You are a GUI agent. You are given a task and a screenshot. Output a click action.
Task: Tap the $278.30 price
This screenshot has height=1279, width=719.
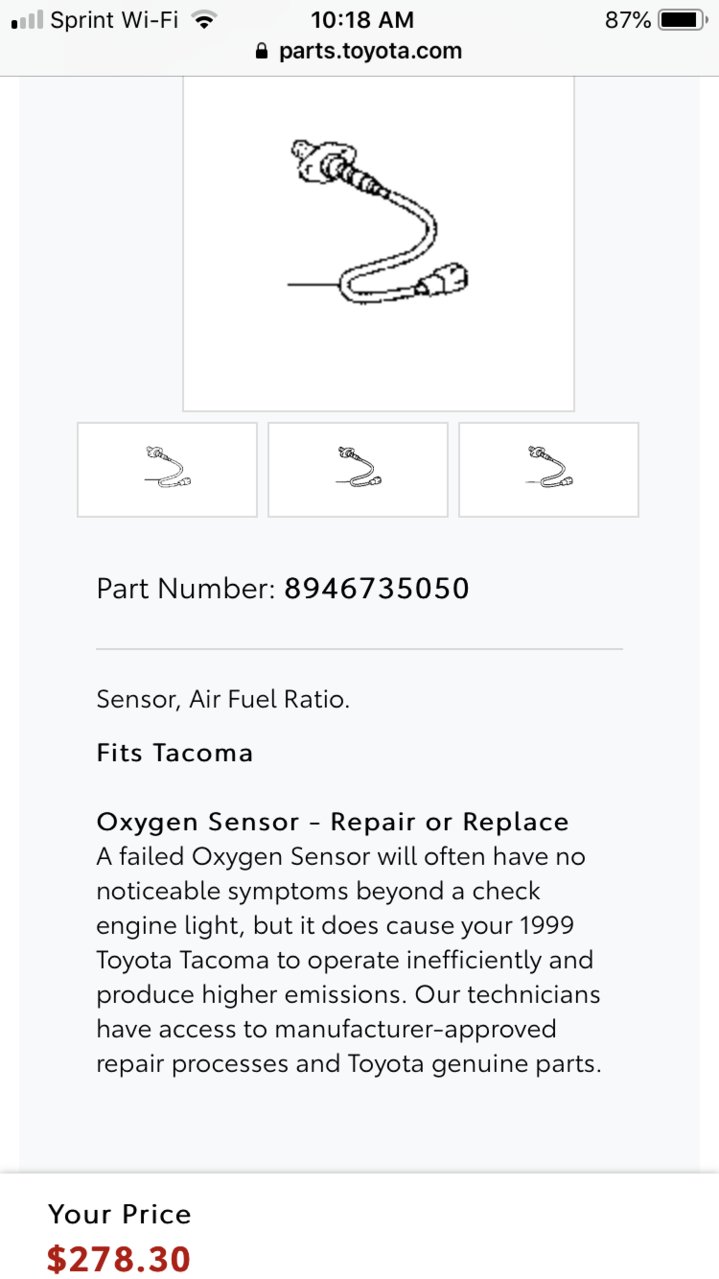118,1259
